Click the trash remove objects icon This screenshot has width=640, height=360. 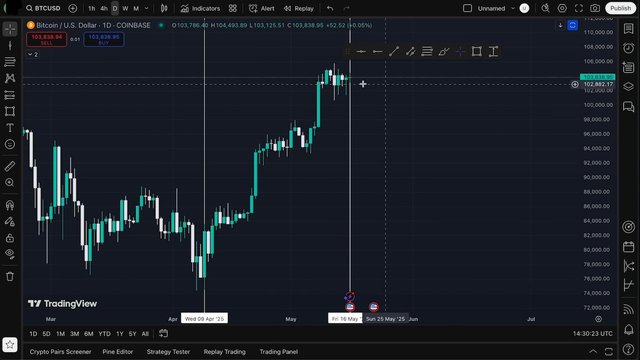10,276
